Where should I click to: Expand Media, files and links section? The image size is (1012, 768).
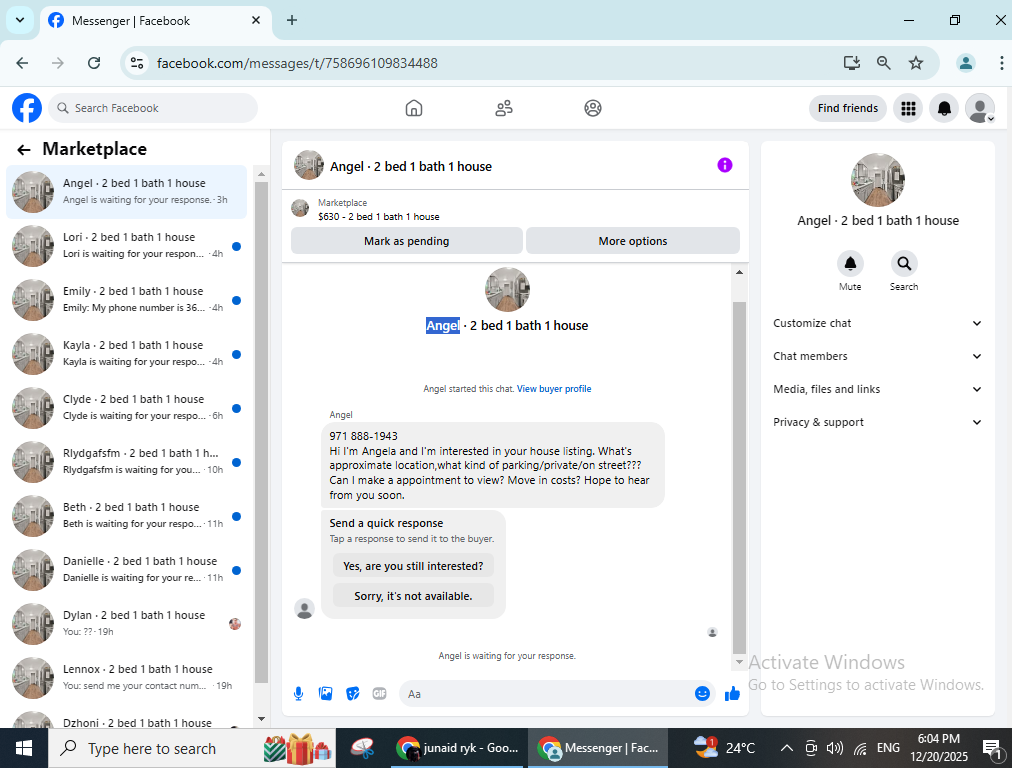[877, 389]
